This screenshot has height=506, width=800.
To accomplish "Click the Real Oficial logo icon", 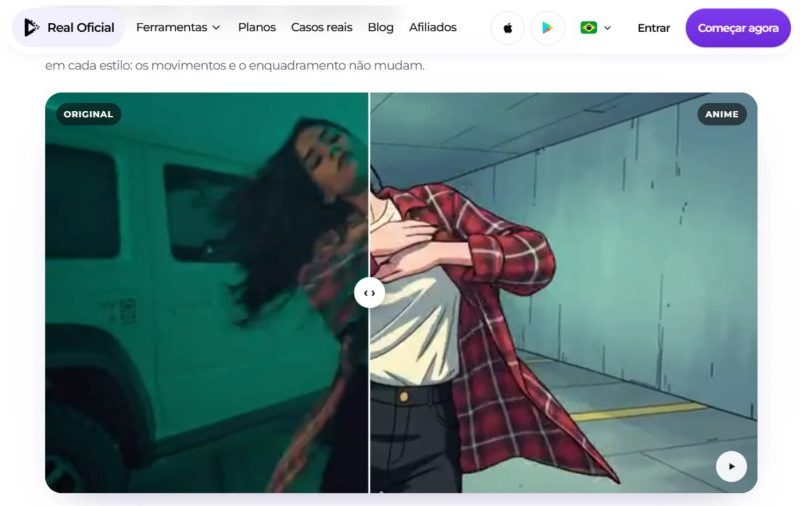I will point(31,28).
